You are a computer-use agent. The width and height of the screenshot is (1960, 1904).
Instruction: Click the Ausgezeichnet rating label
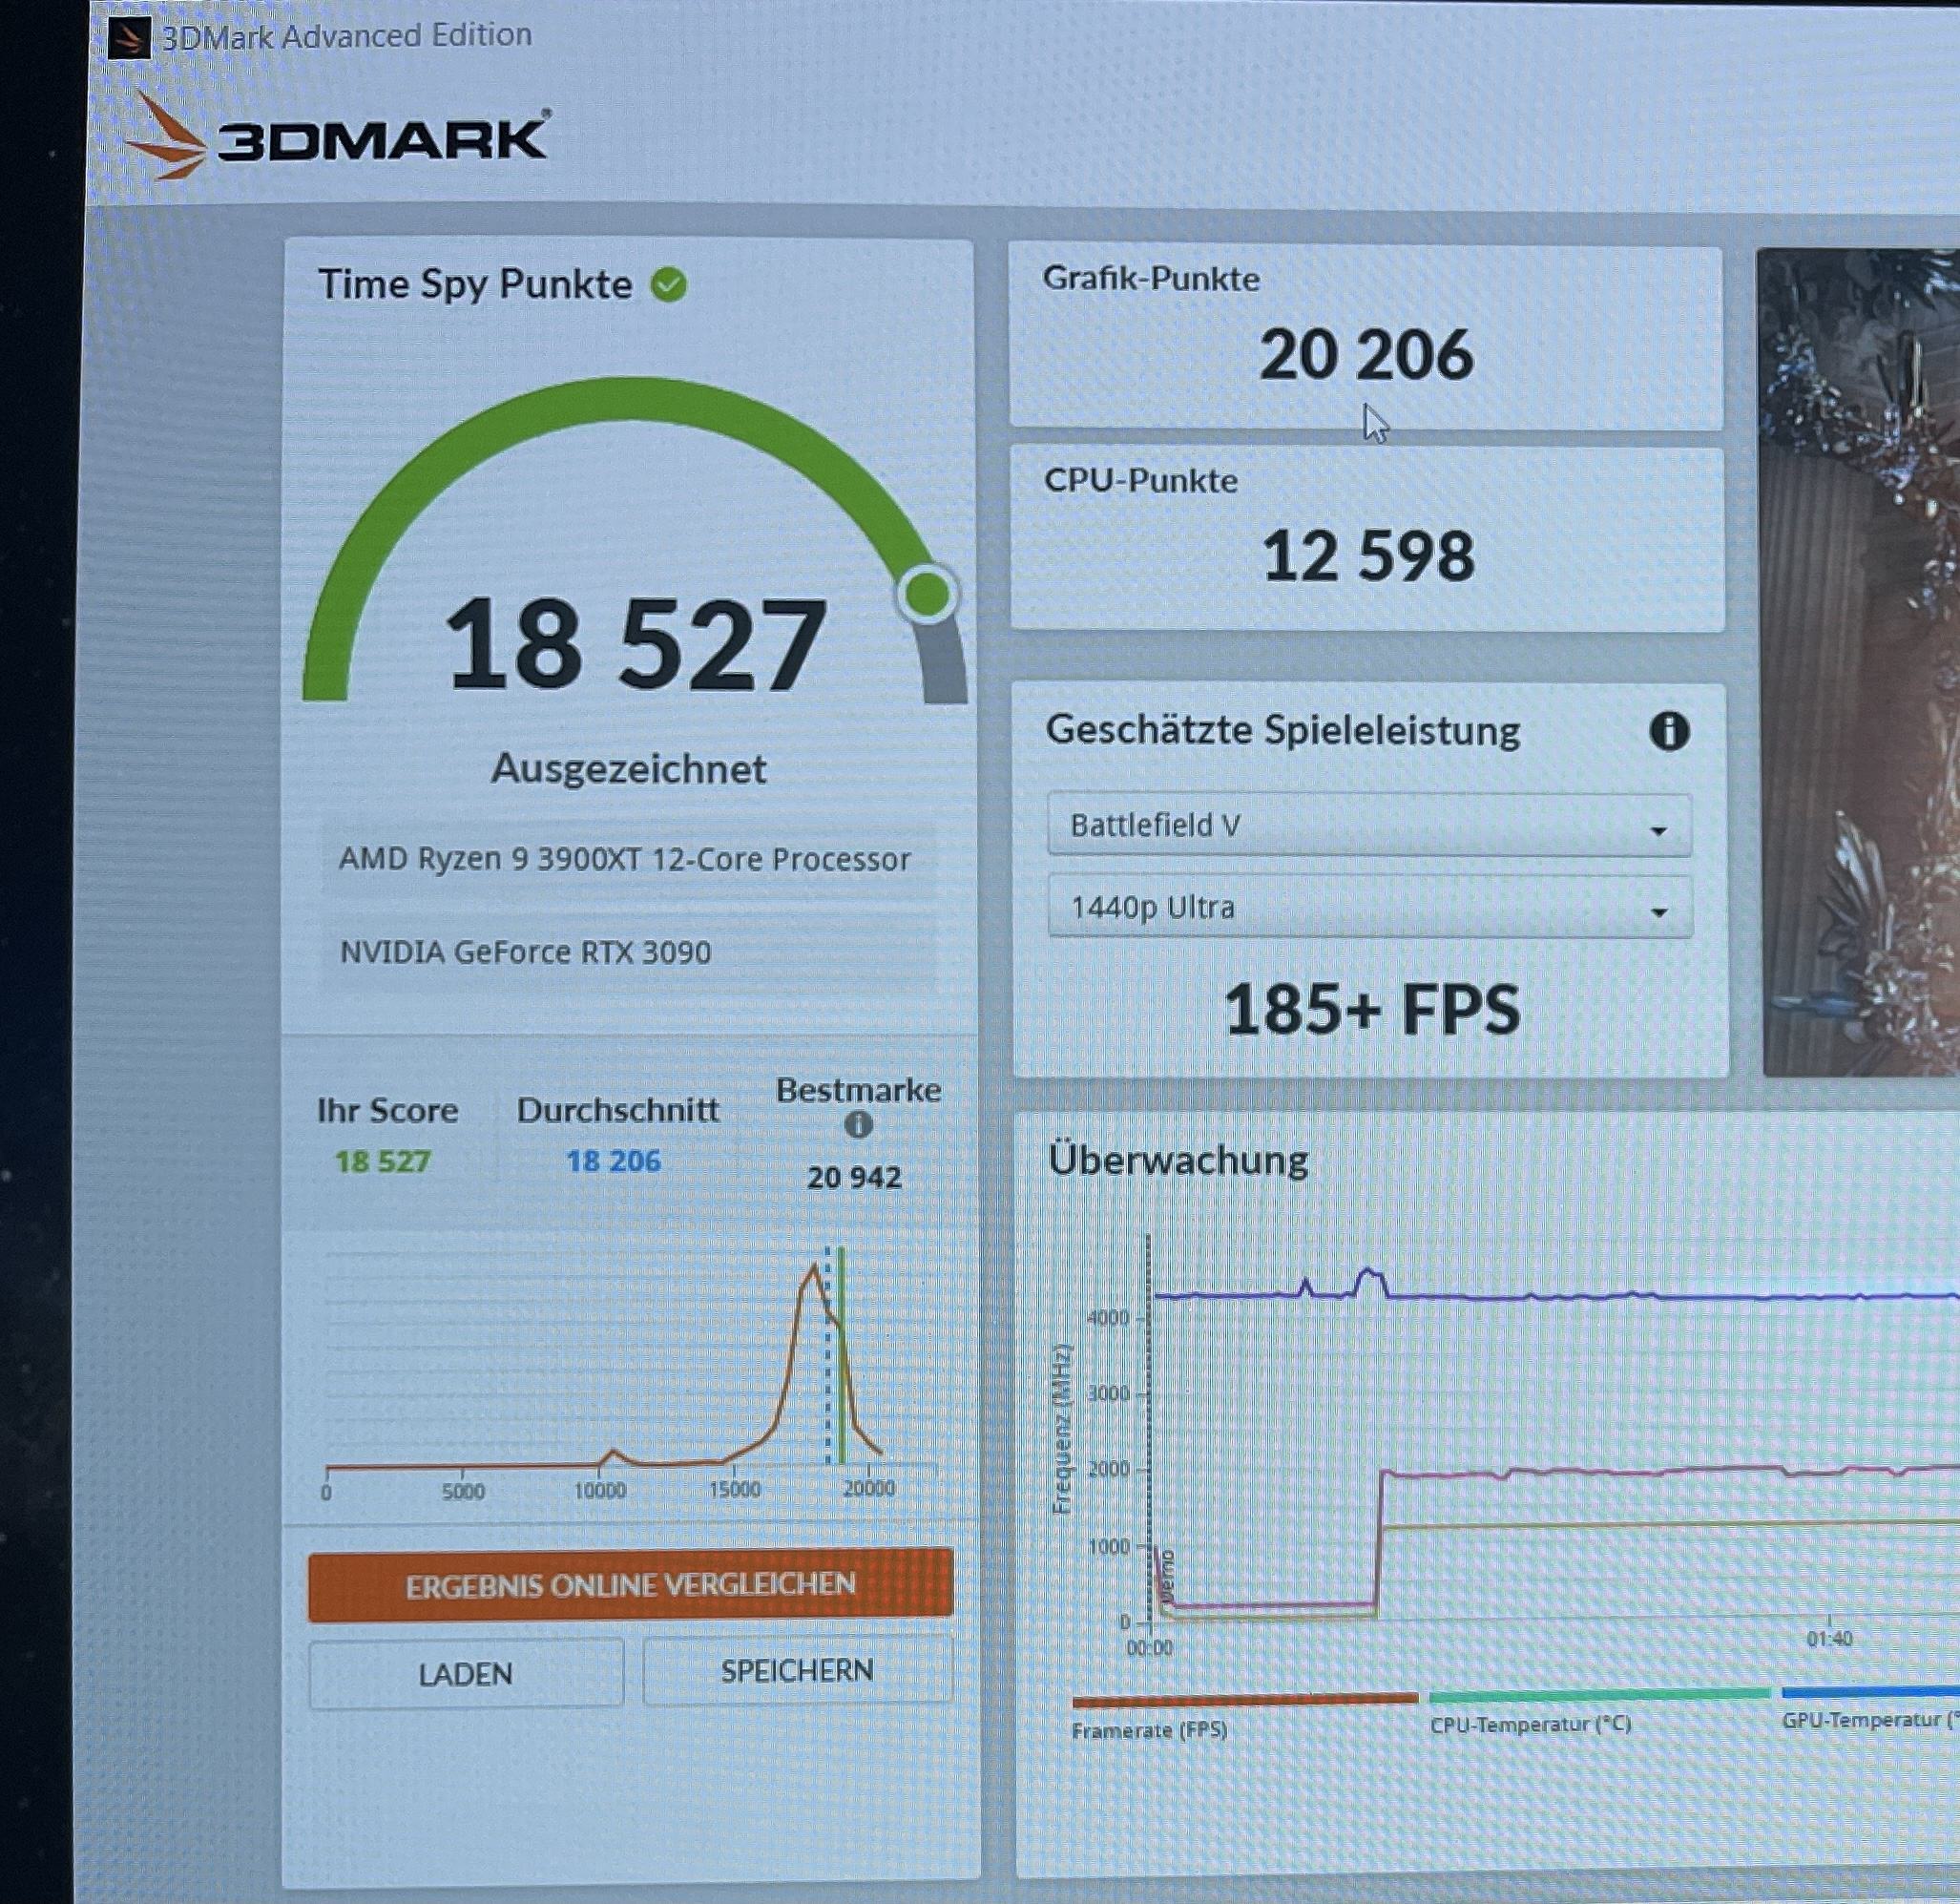pos(629,768)
